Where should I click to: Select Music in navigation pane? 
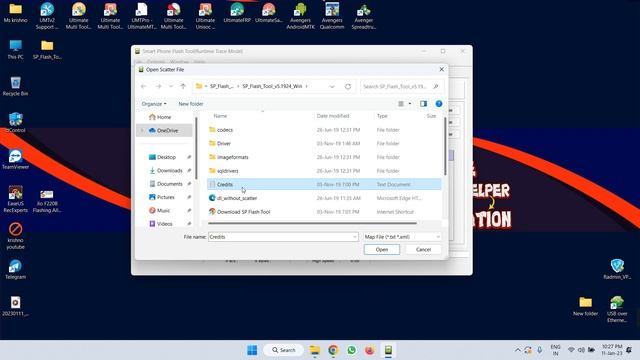163,211
